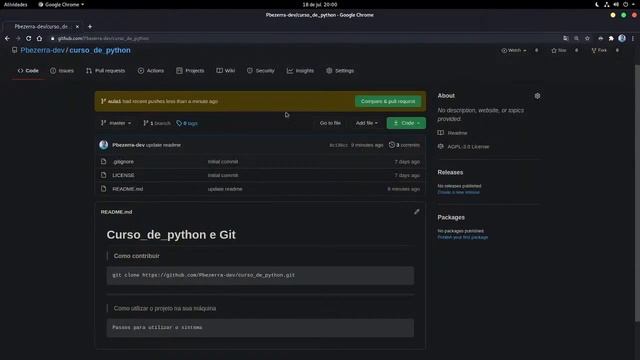Open the Atividades overview
The width and height of the screenshot is (640, 360).
16,4
